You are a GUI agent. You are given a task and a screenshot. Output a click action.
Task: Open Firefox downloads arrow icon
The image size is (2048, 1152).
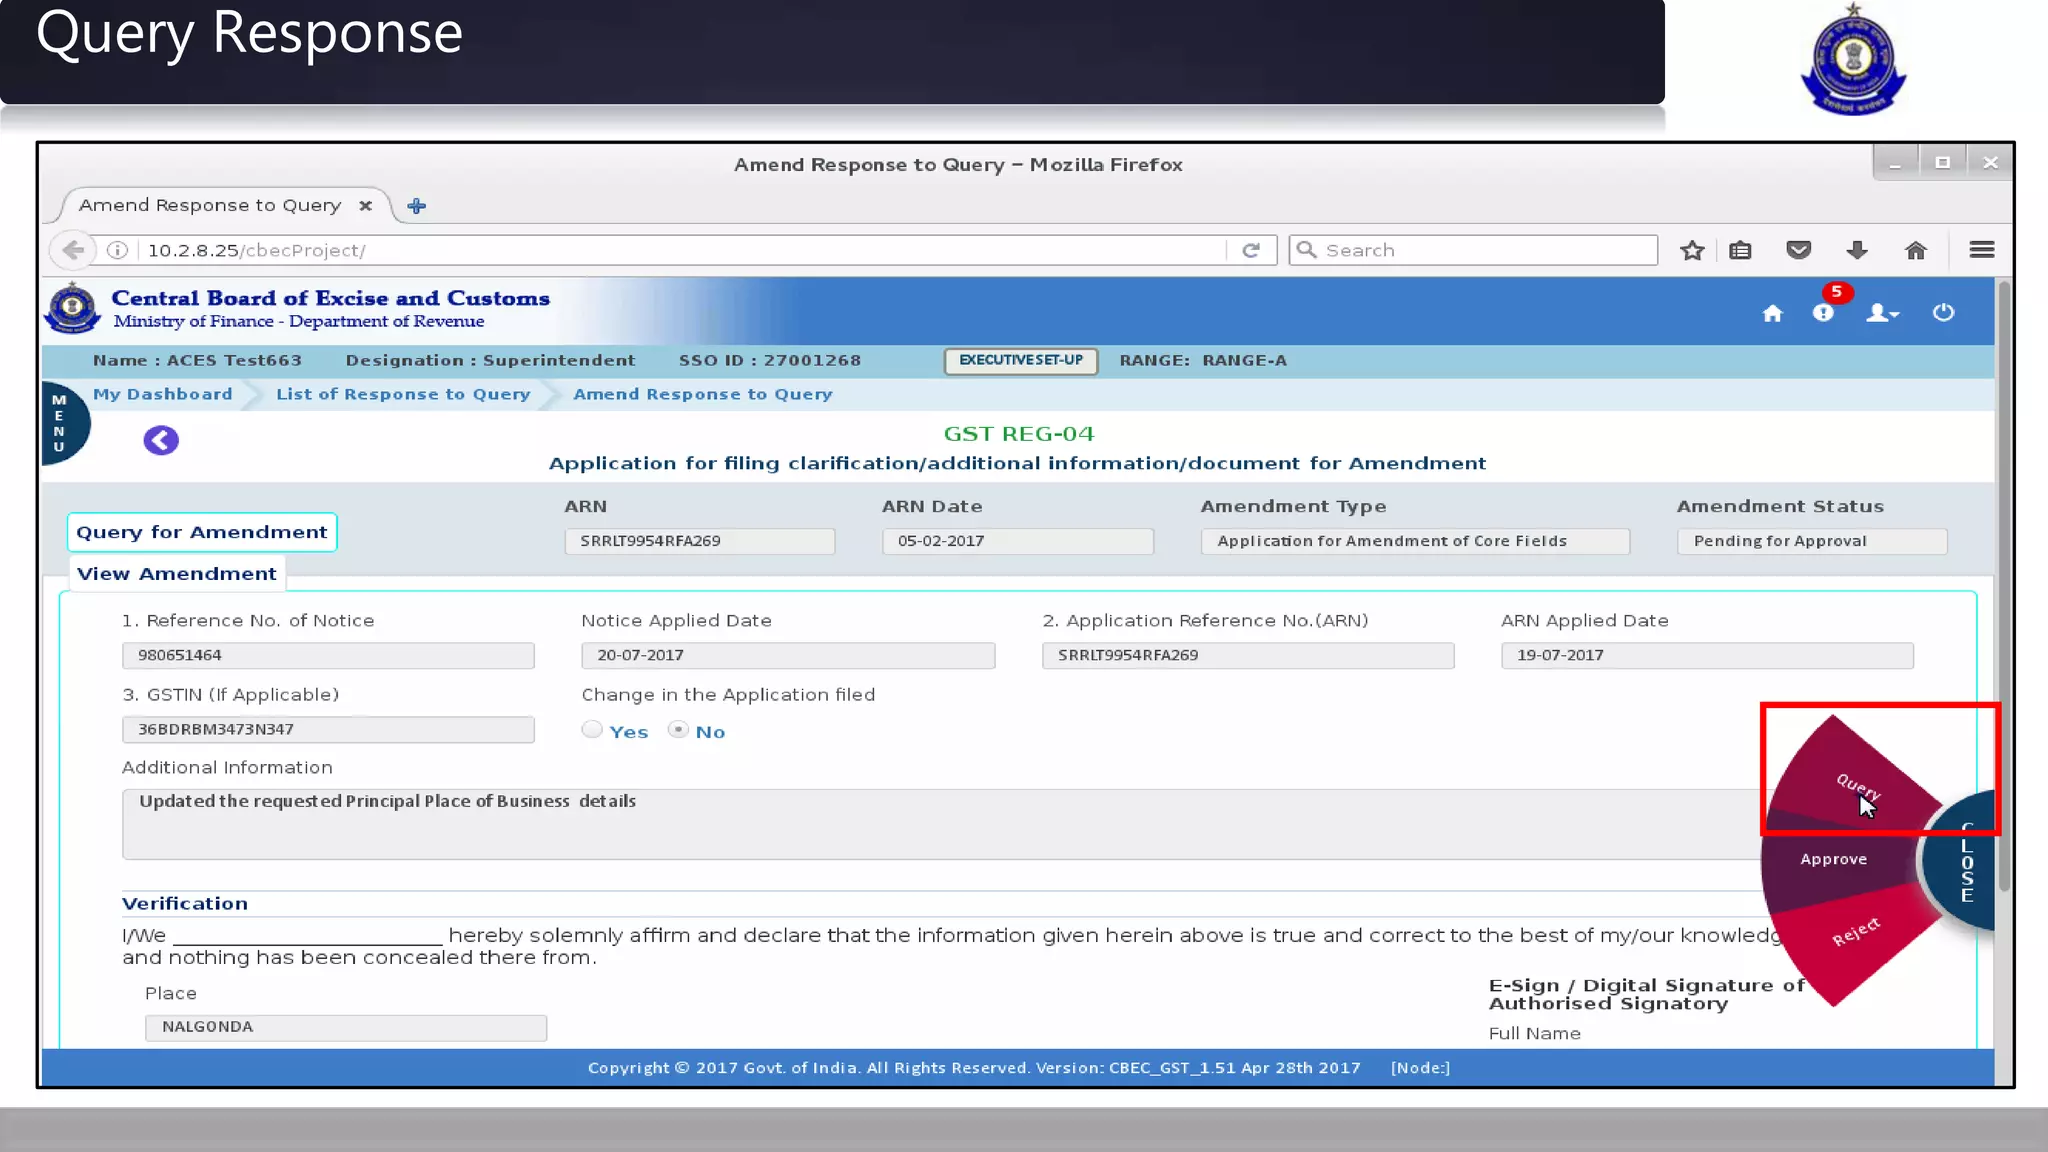[1857, 250]
